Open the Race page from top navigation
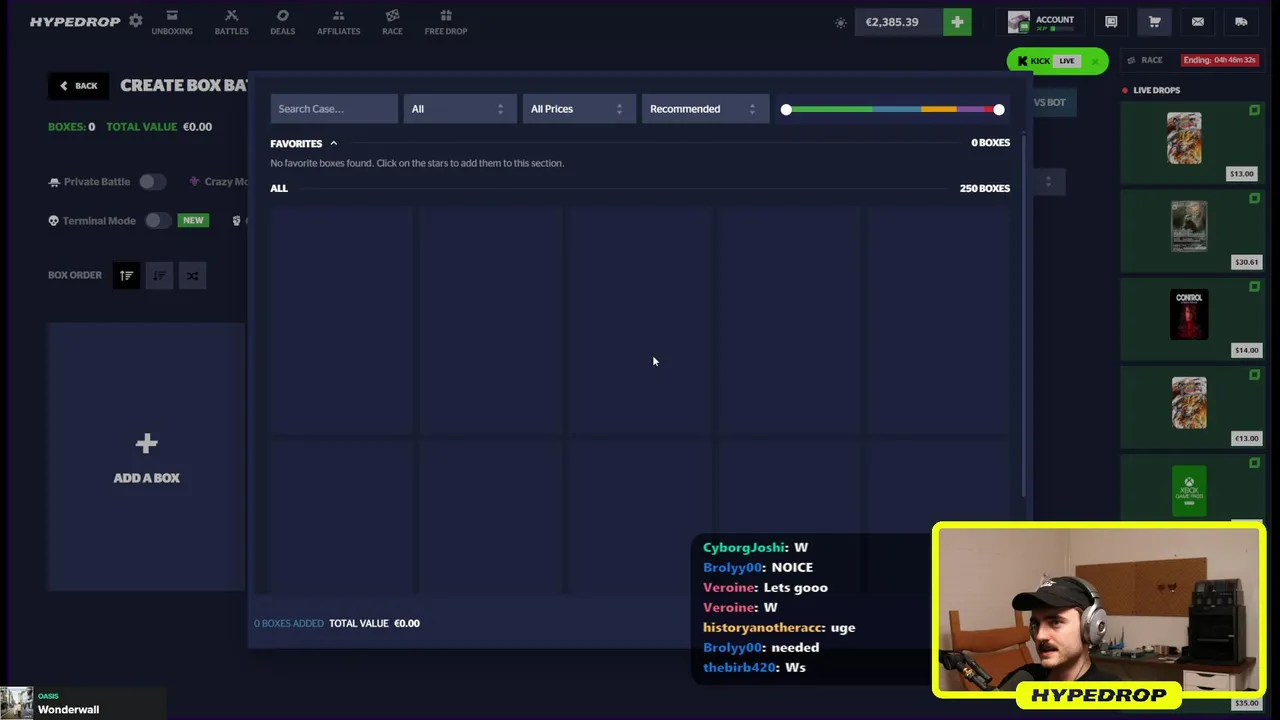The image size is (1280, 720). [x=392, y=22]
